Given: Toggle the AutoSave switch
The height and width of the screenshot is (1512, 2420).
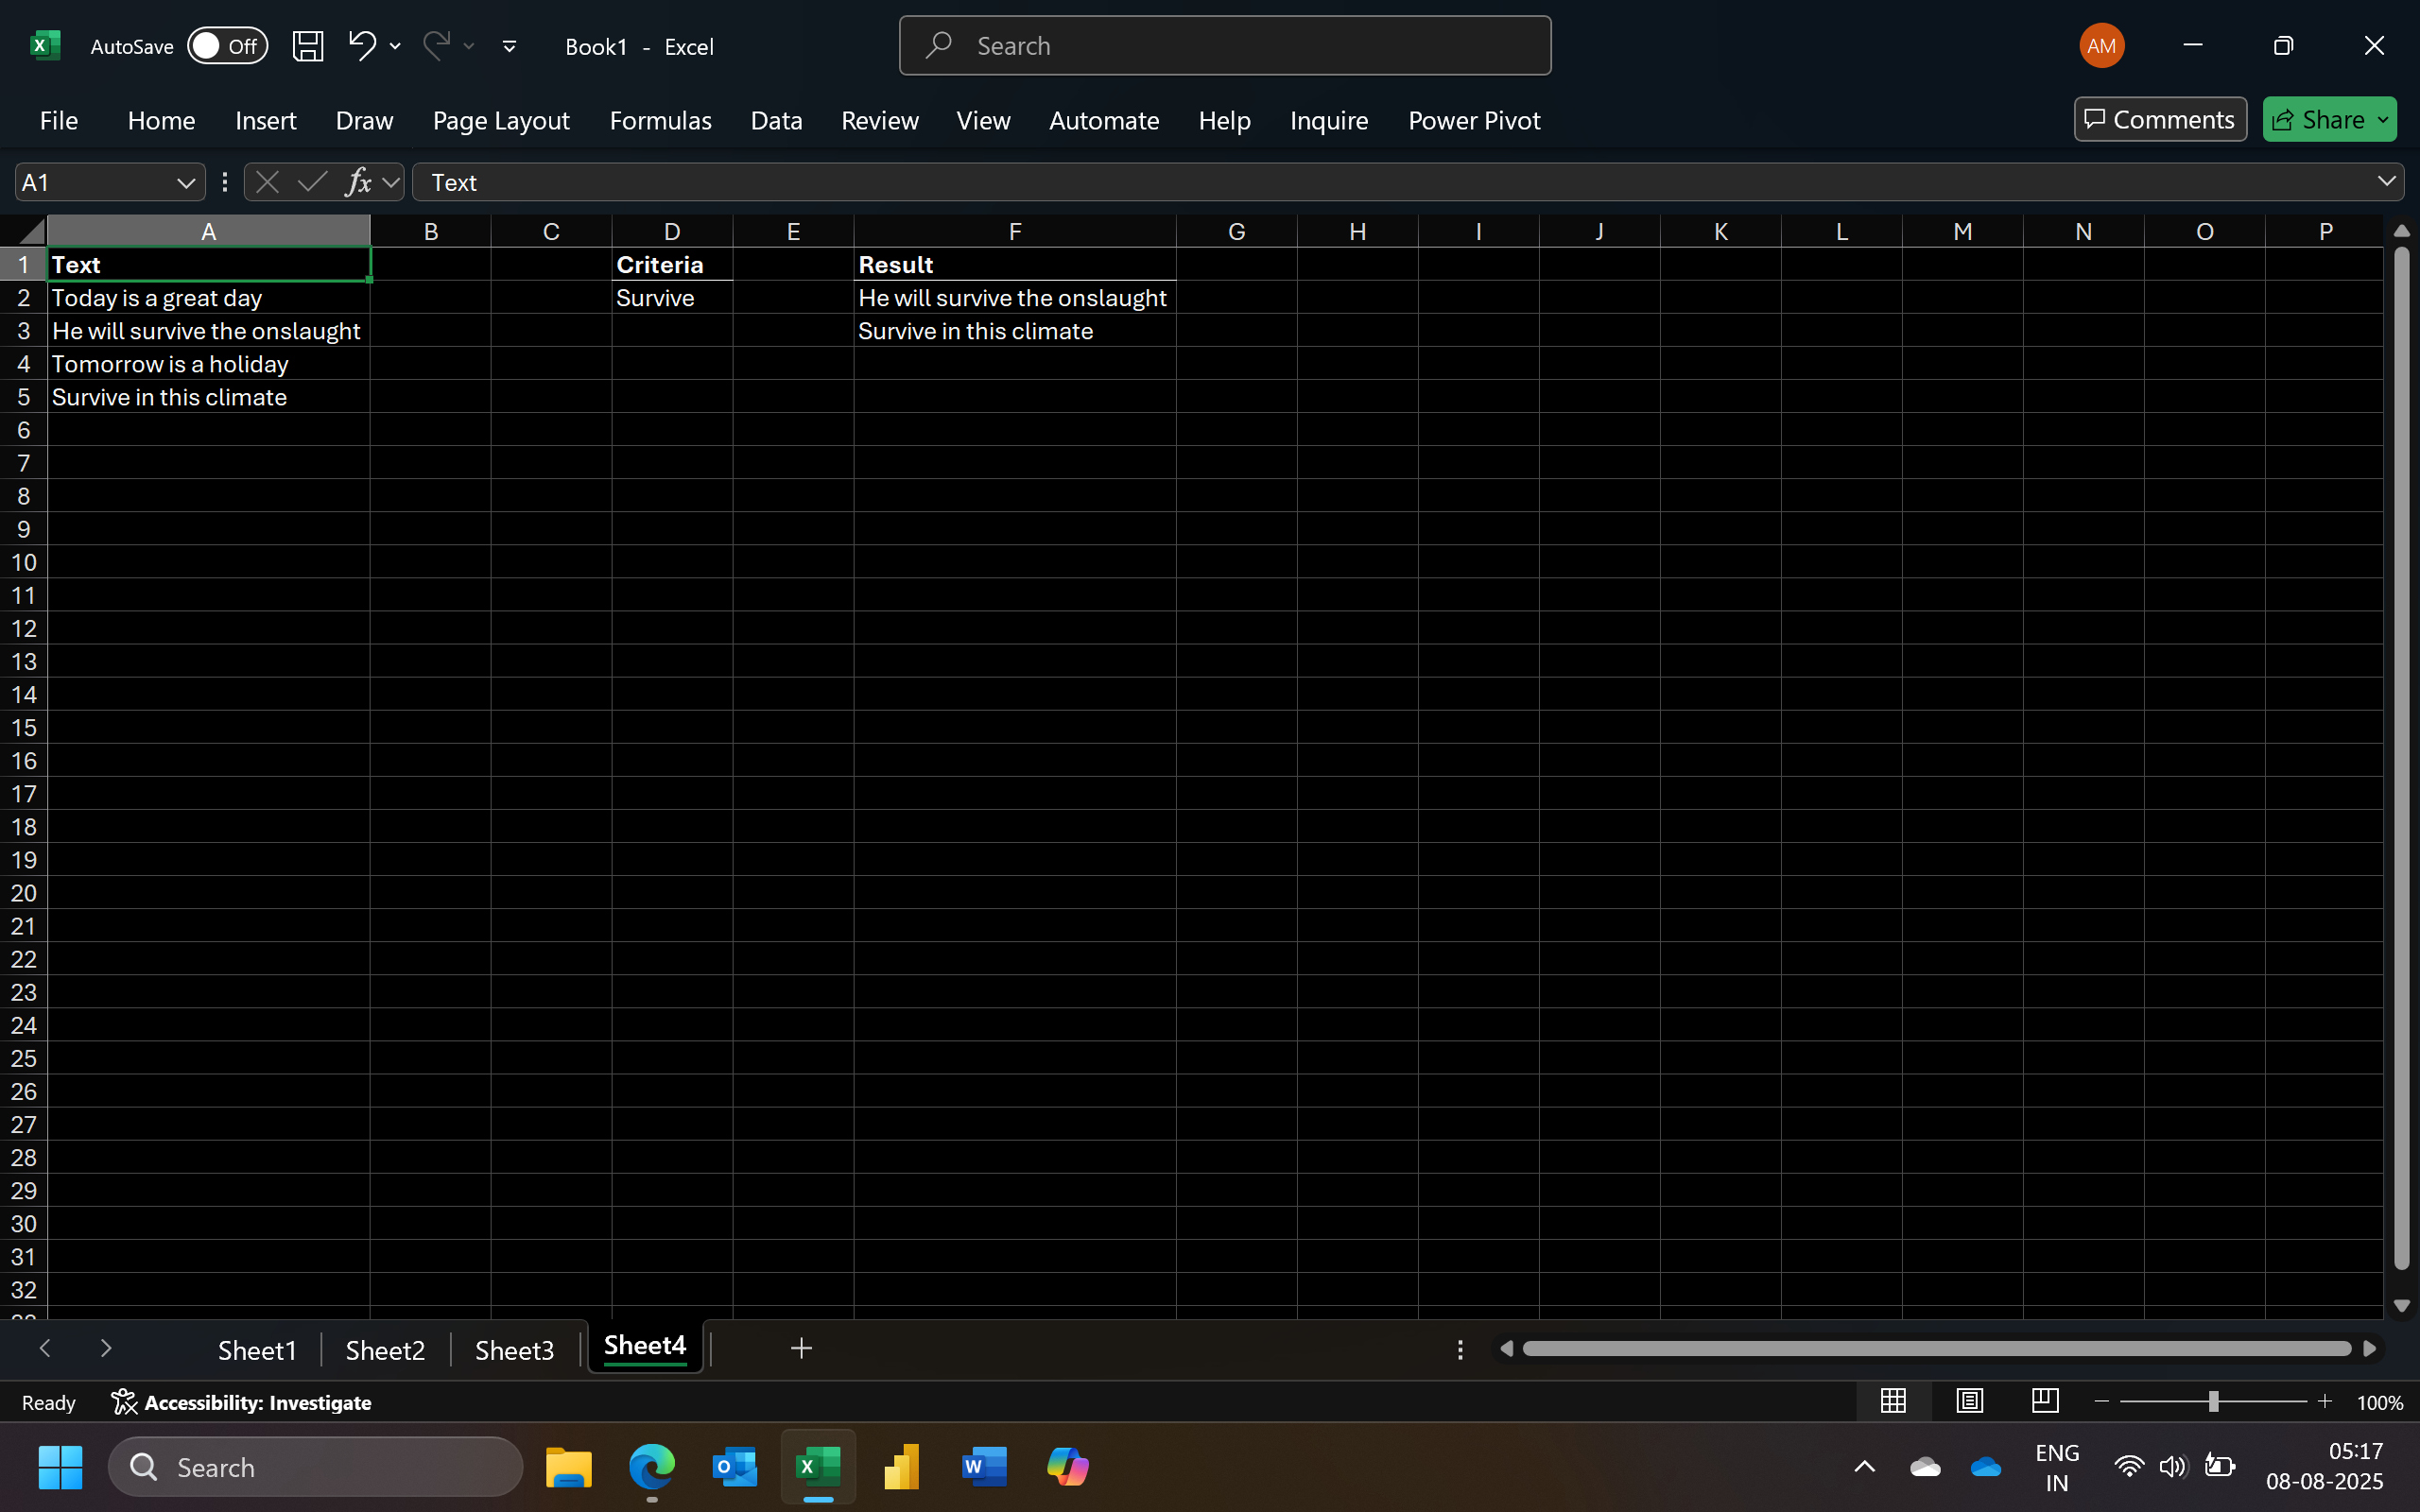Looking at the screenshot, I should pos(227,46).
